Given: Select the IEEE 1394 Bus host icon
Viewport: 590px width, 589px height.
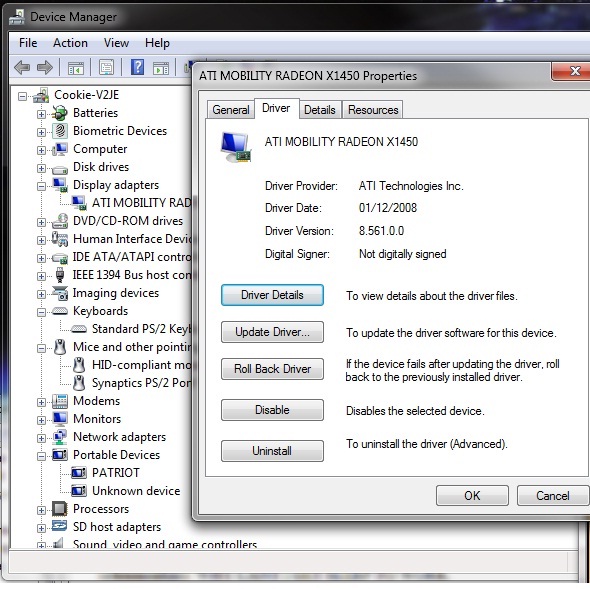Looking at the screenshot, I should click(59, 275).
